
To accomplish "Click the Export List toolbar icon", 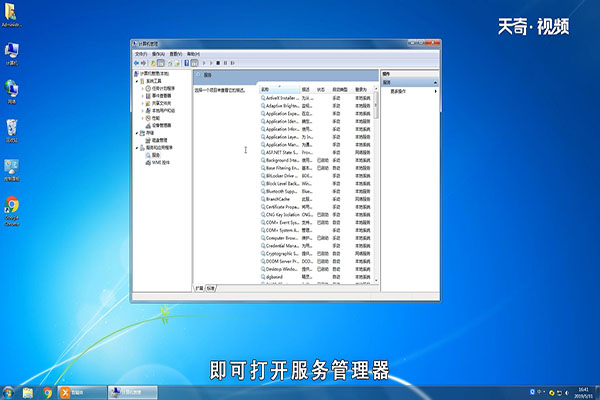I will 177,63.
